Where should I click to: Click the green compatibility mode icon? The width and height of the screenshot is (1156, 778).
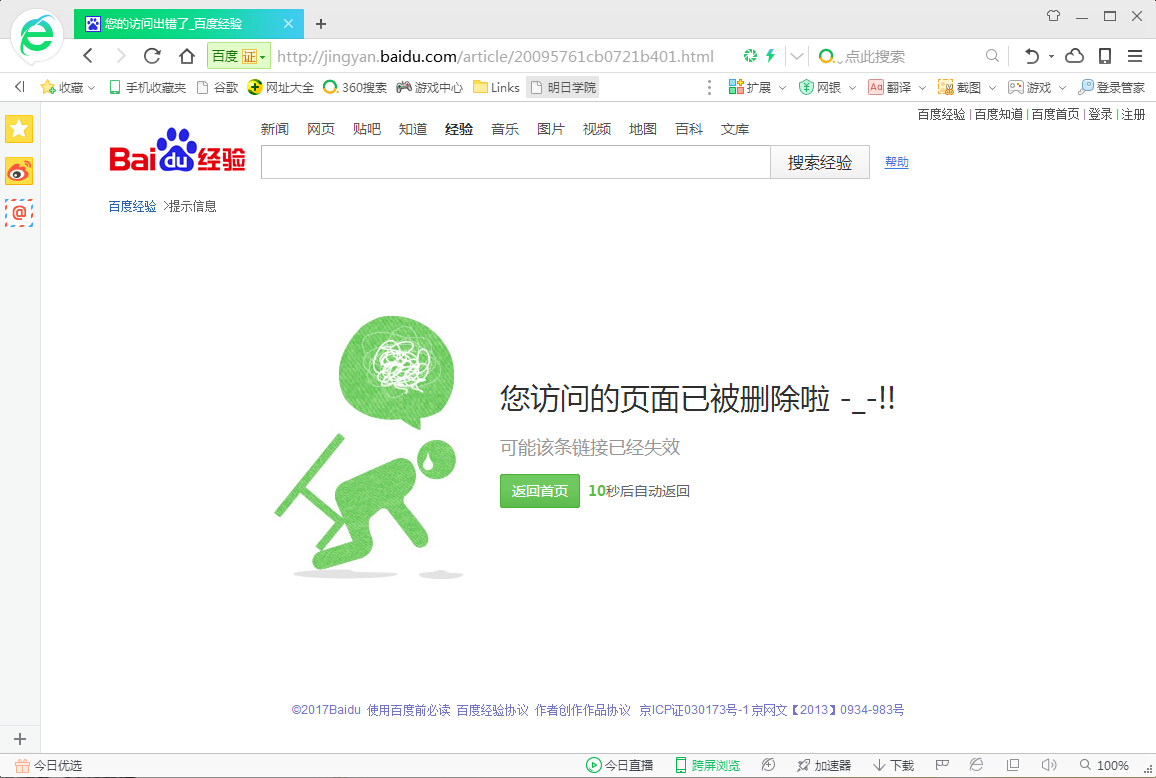click(751, 56)
